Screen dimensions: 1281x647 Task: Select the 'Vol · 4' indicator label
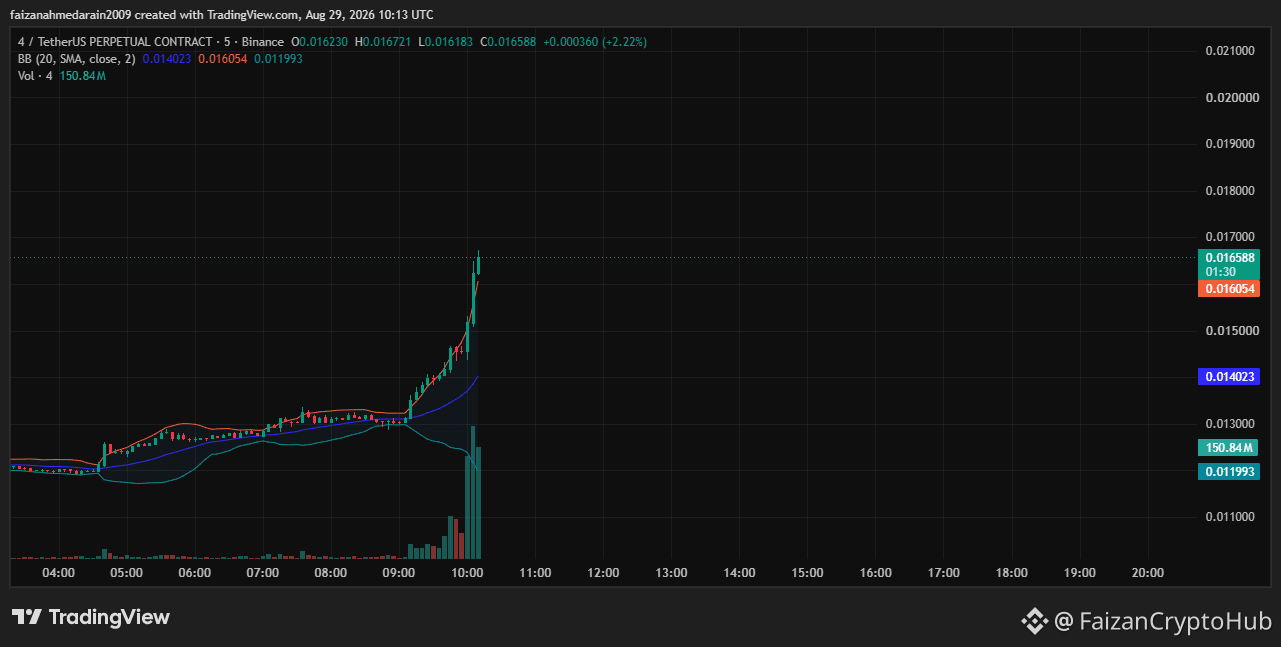point(35,76)
